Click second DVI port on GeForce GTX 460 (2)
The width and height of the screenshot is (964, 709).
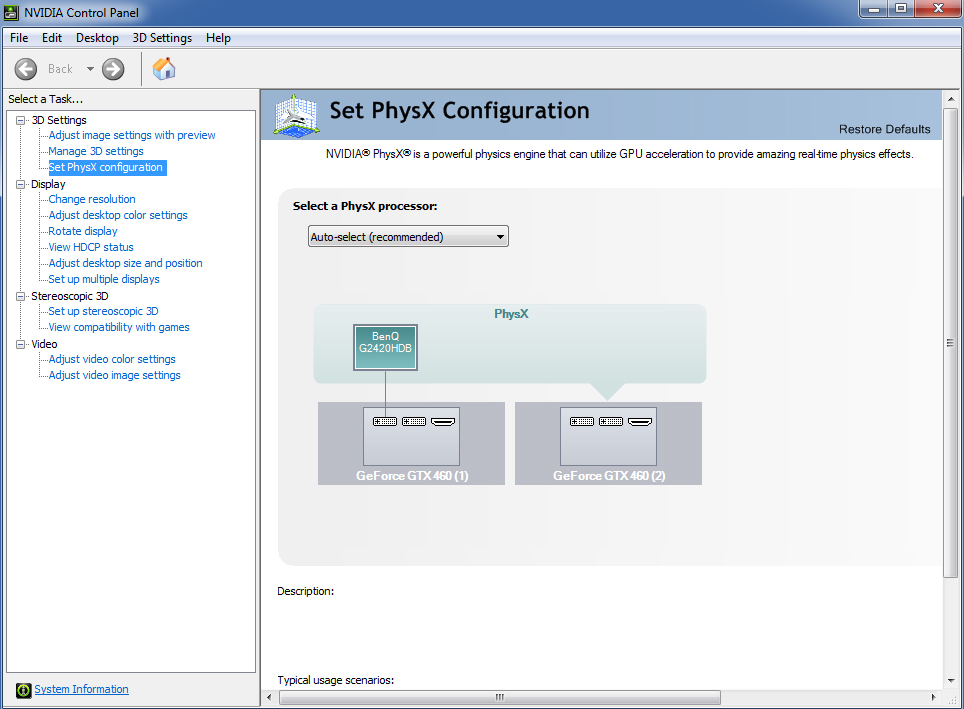coord(610,421)
